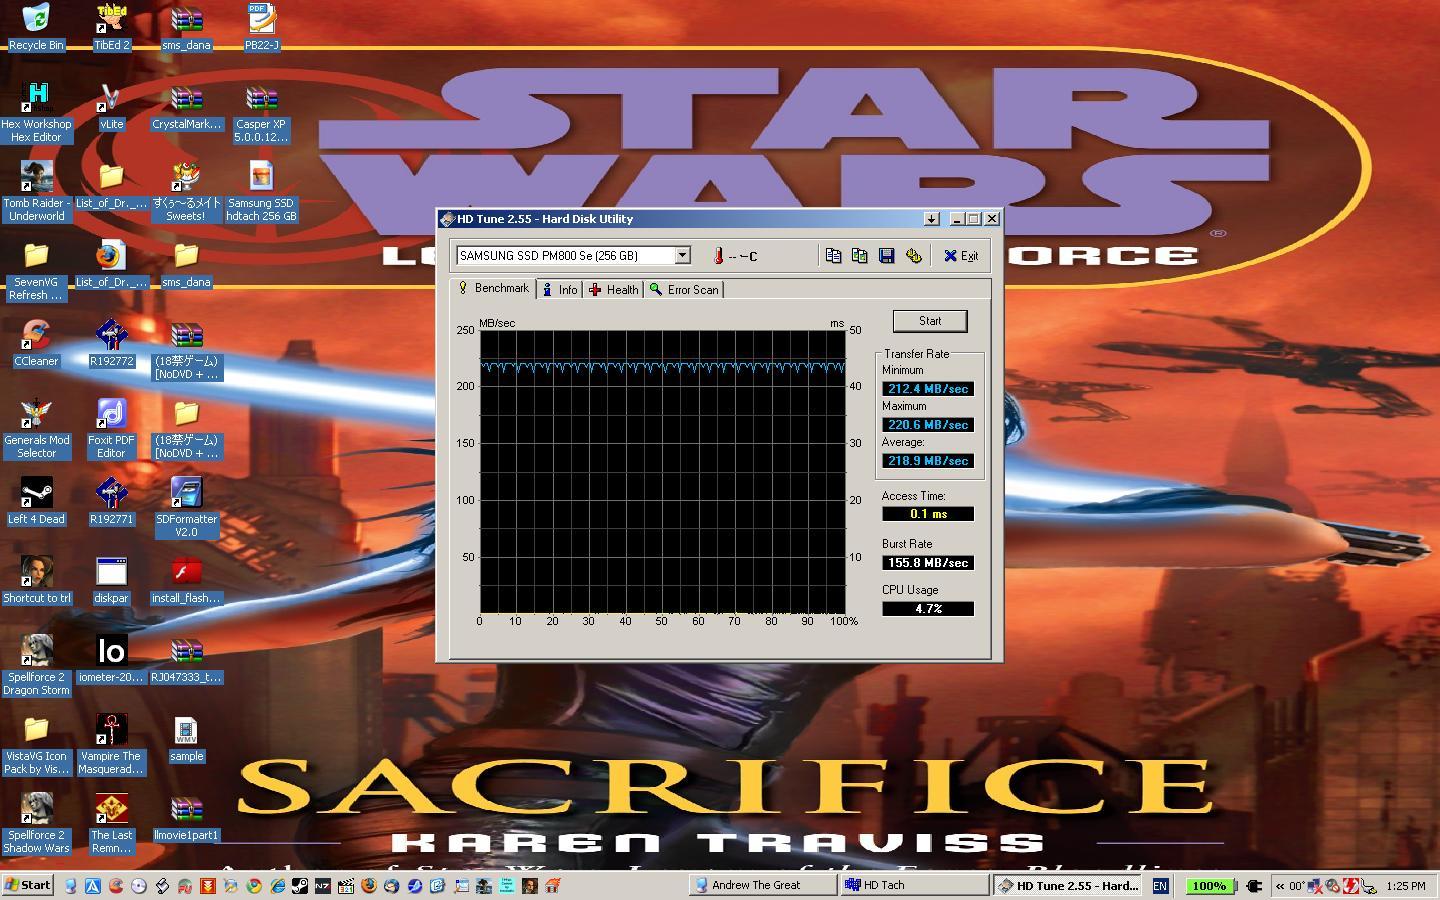Select the iometer desktop icon
This screenshot has height=900, width=1440.
[111, 659]
